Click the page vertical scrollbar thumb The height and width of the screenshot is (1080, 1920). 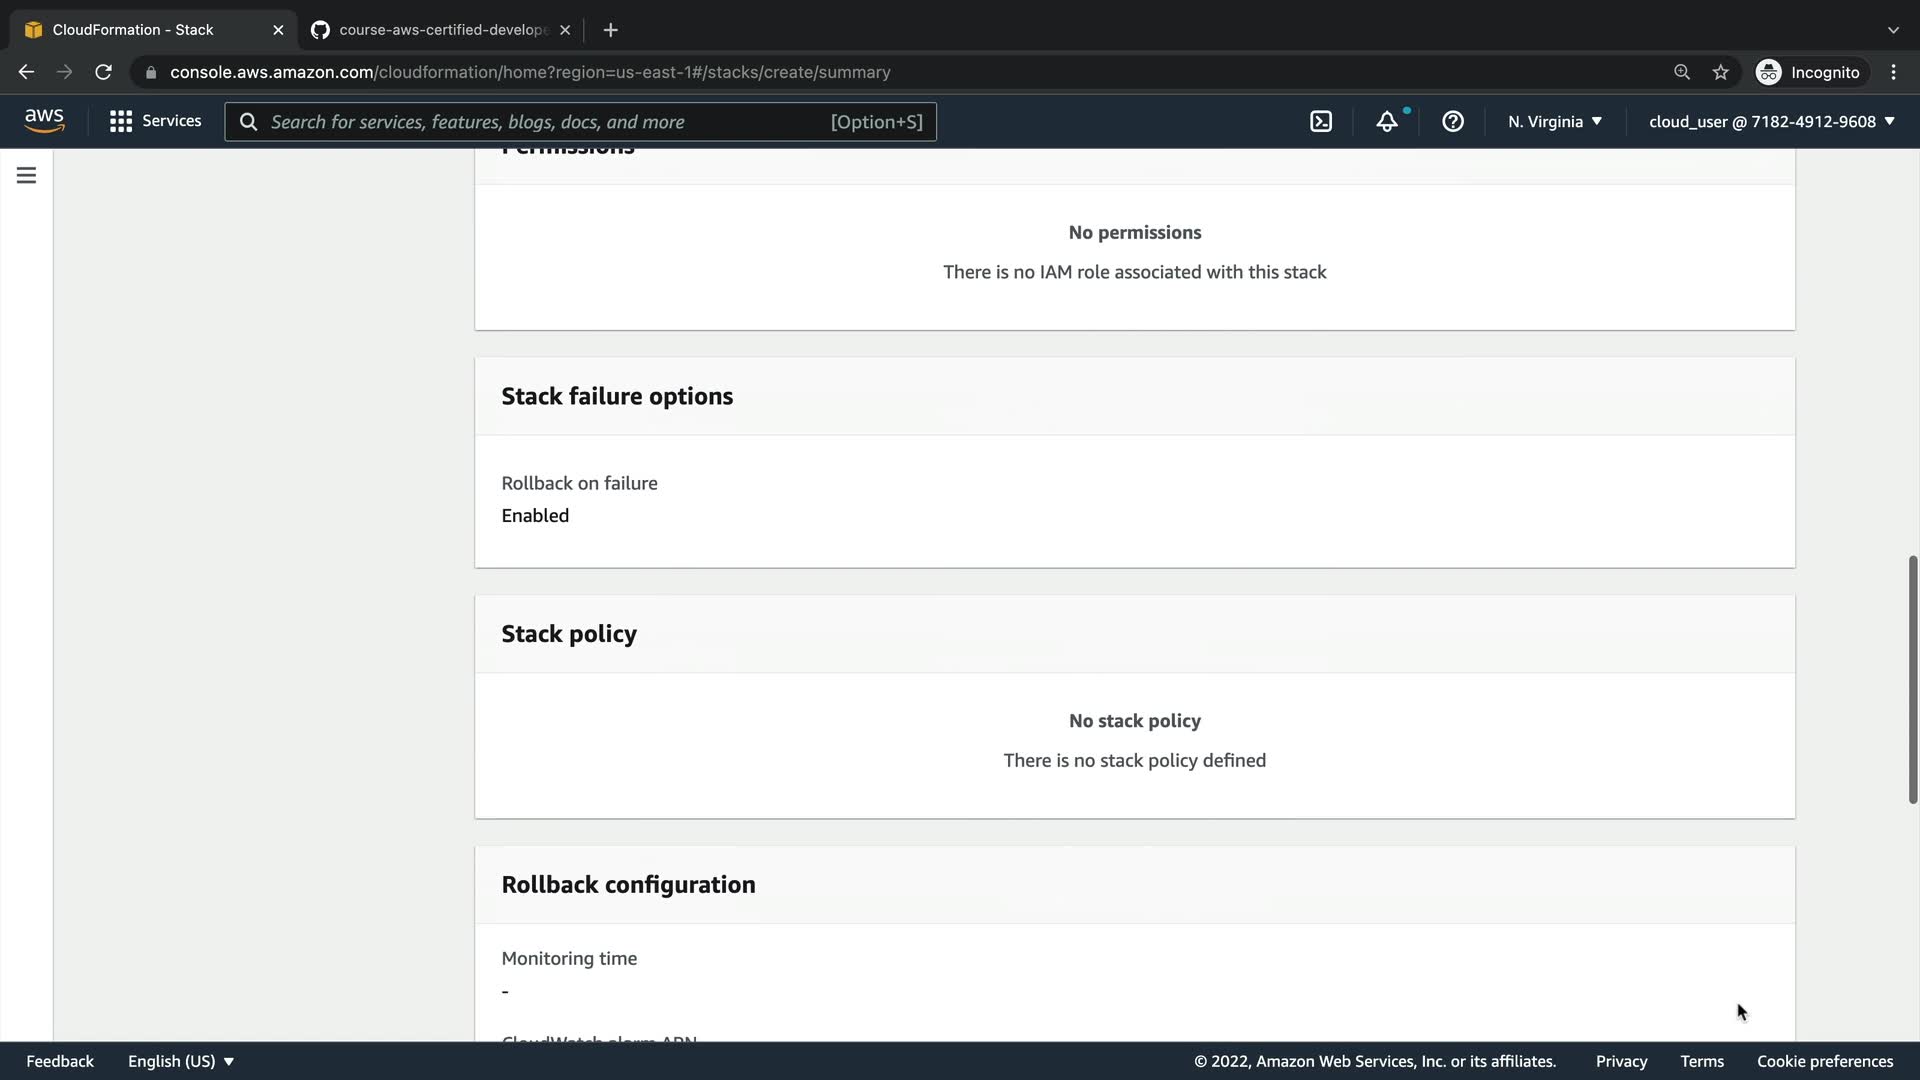click(x=1912, y=680)
